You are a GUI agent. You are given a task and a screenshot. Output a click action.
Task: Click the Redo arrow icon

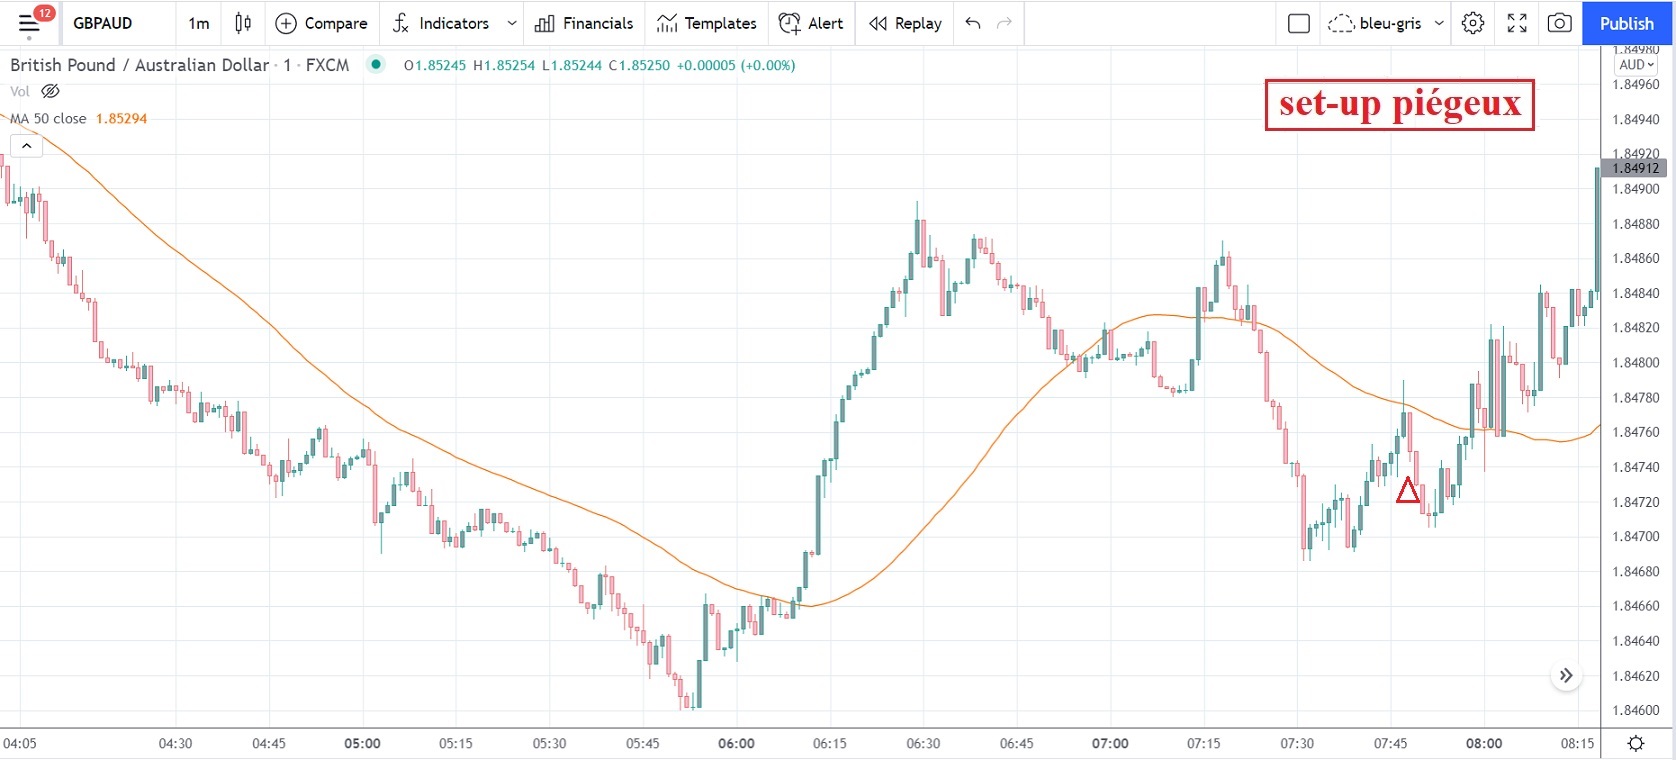[x=1005, y=23]
